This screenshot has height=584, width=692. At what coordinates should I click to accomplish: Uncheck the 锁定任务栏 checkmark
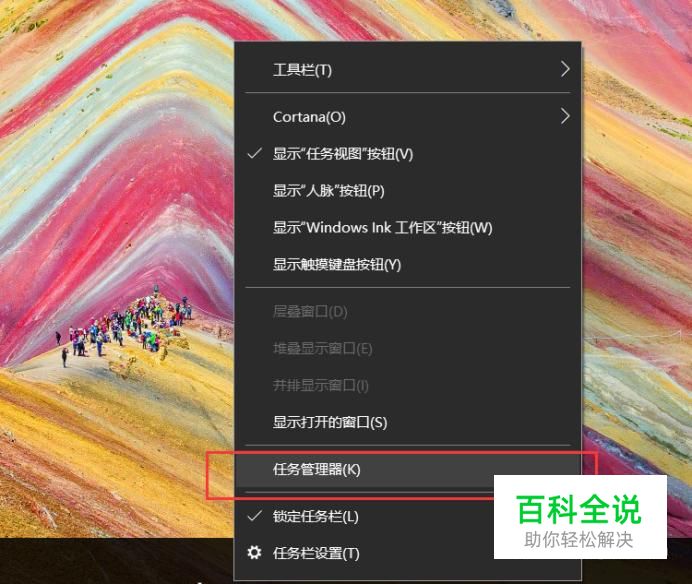[255, 516]
